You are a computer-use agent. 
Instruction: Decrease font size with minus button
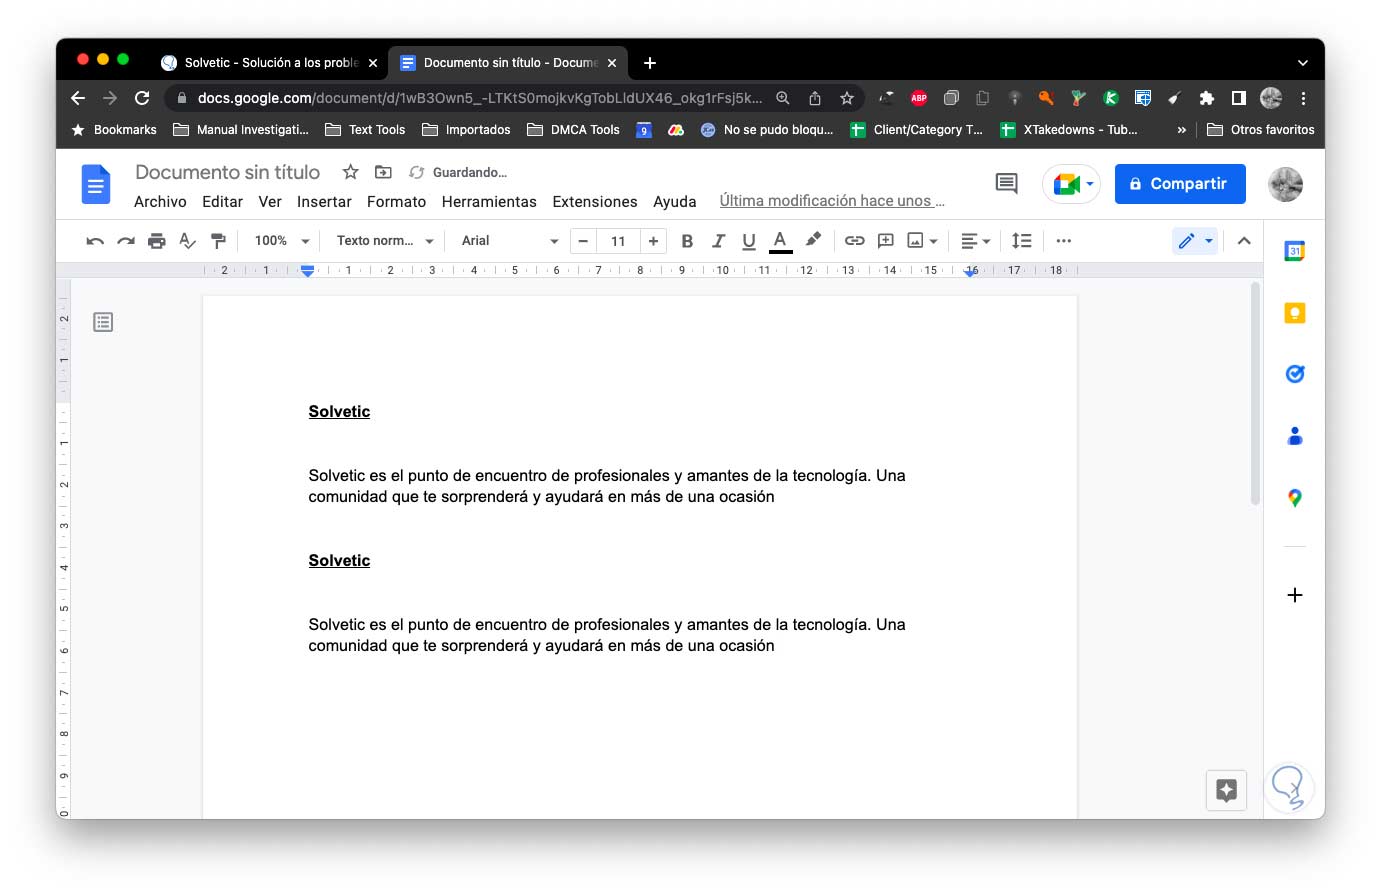point(583,241)
